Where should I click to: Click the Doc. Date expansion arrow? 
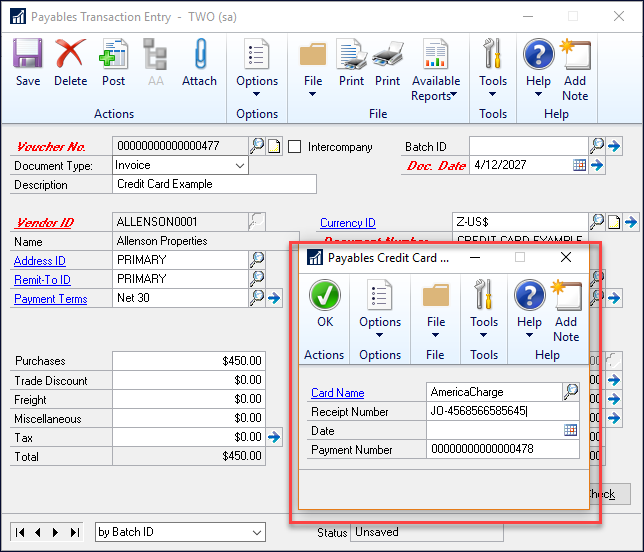coord(597,165)
